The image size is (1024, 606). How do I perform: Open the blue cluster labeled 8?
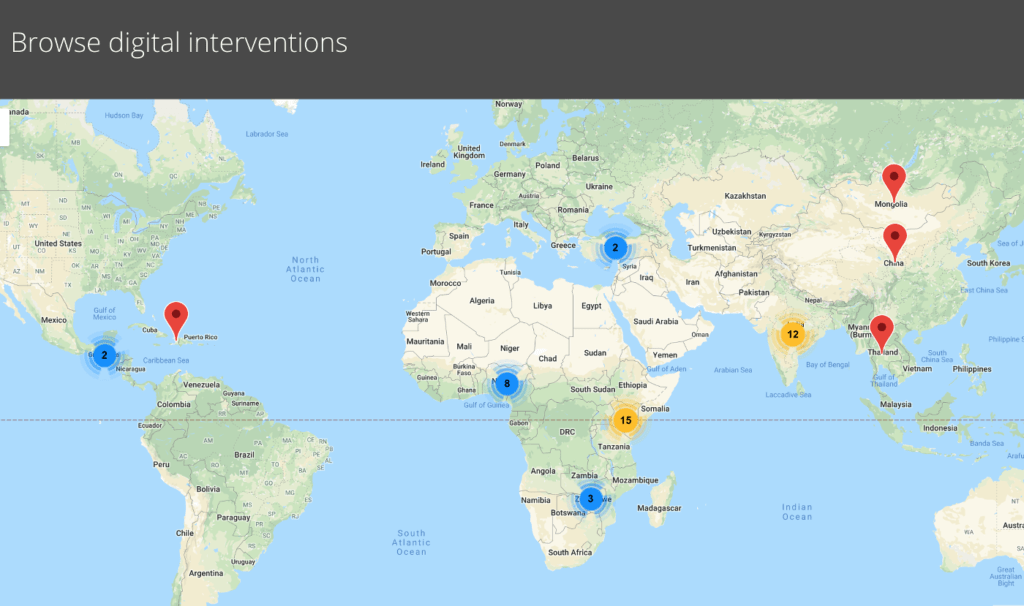point(507,384)
